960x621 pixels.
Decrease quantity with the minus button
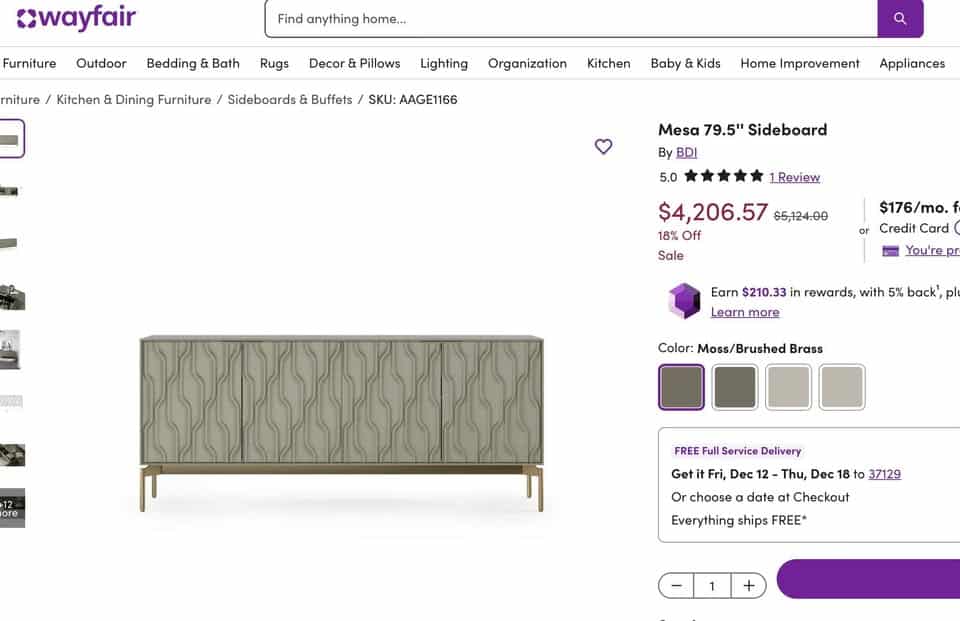677,586
